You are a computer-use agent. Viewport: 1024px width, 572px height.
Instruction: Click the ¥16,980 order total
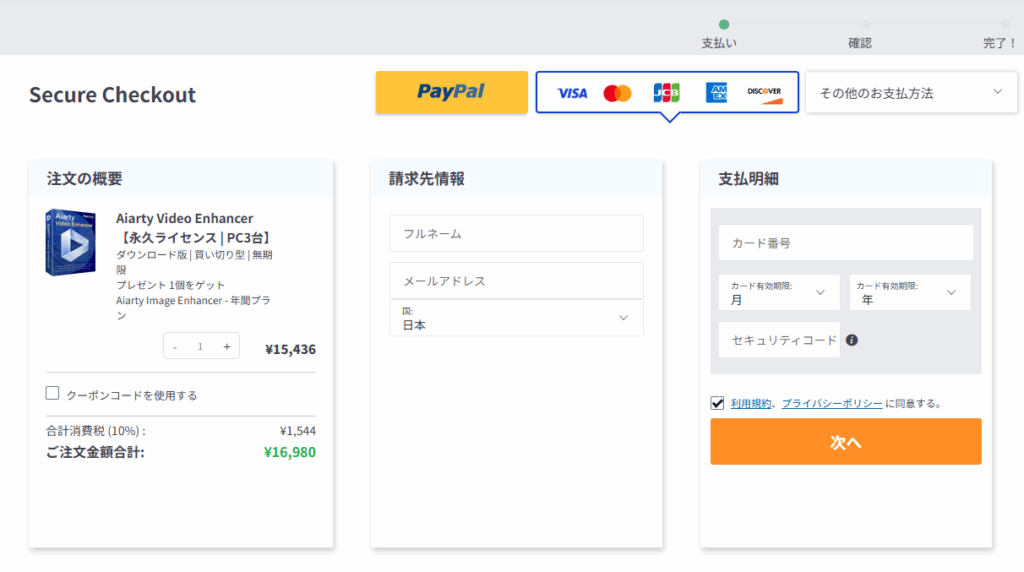(x=289, y=452)
